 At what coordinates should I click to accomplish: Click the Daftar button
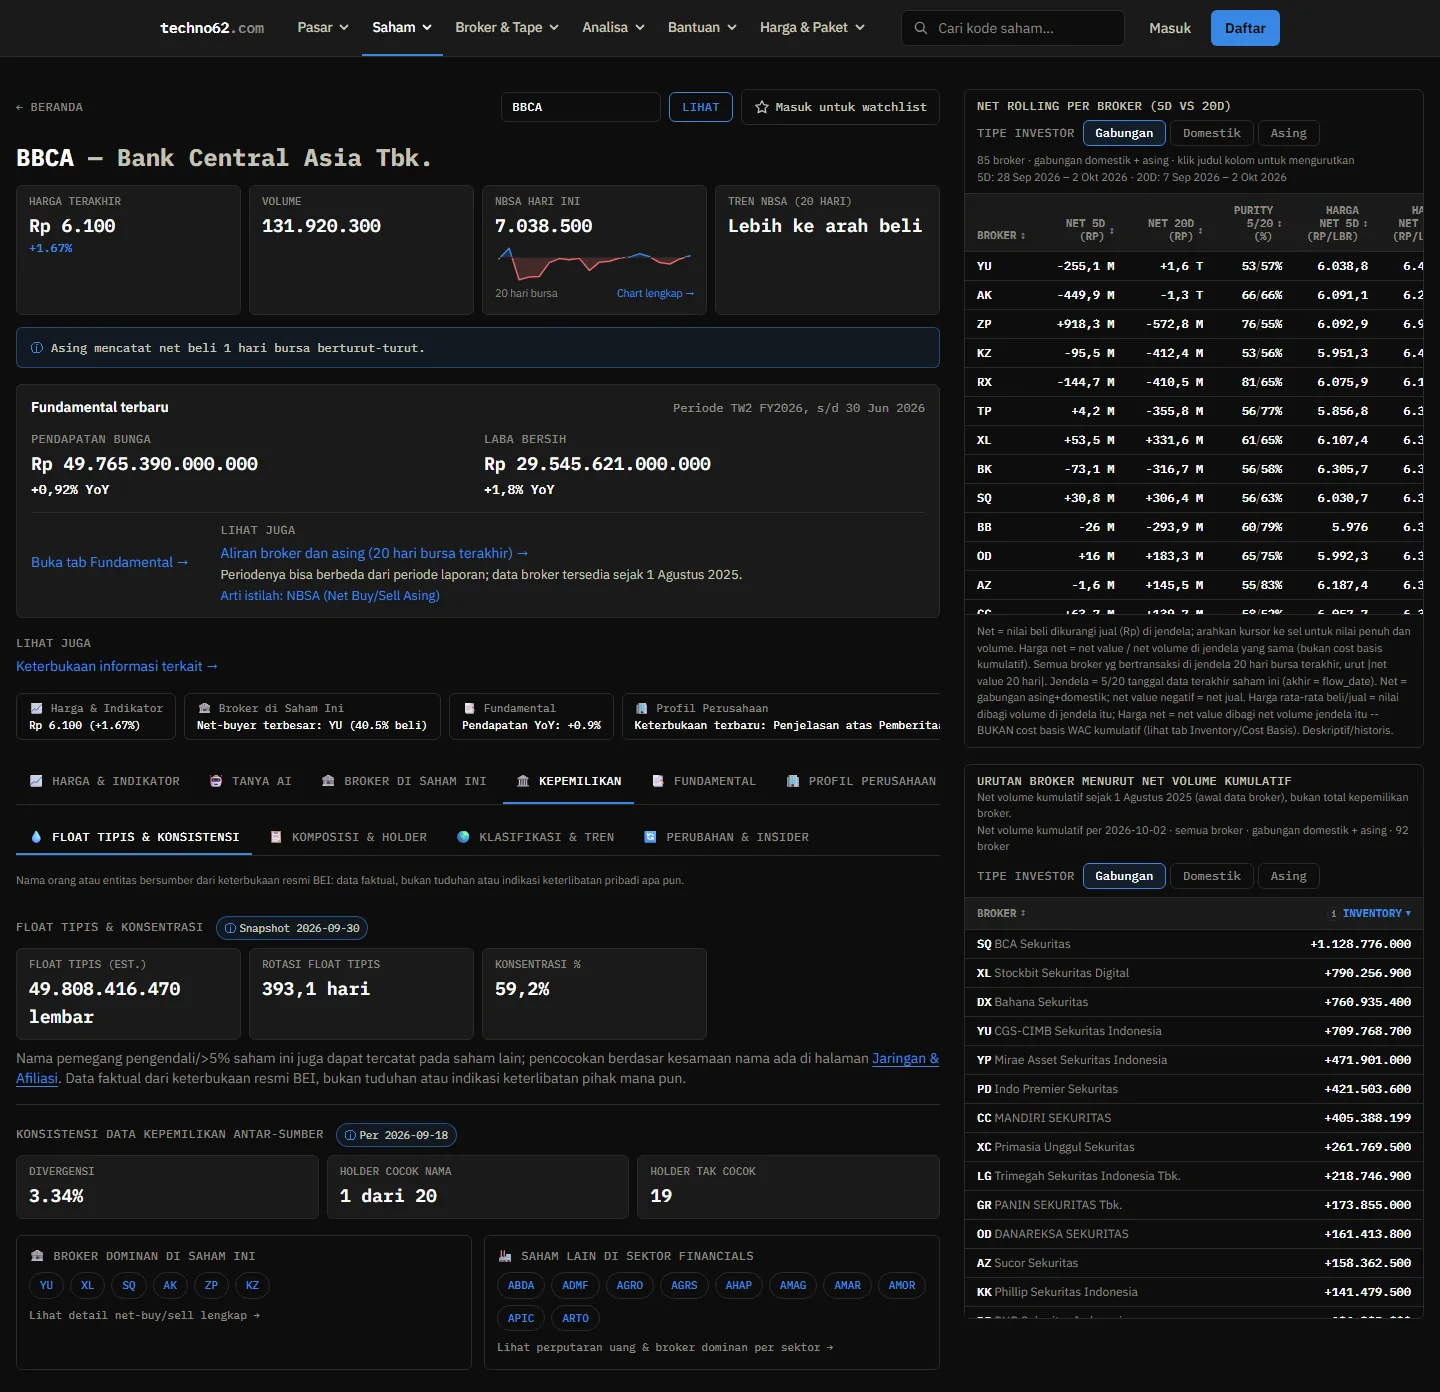(1245, 28)
